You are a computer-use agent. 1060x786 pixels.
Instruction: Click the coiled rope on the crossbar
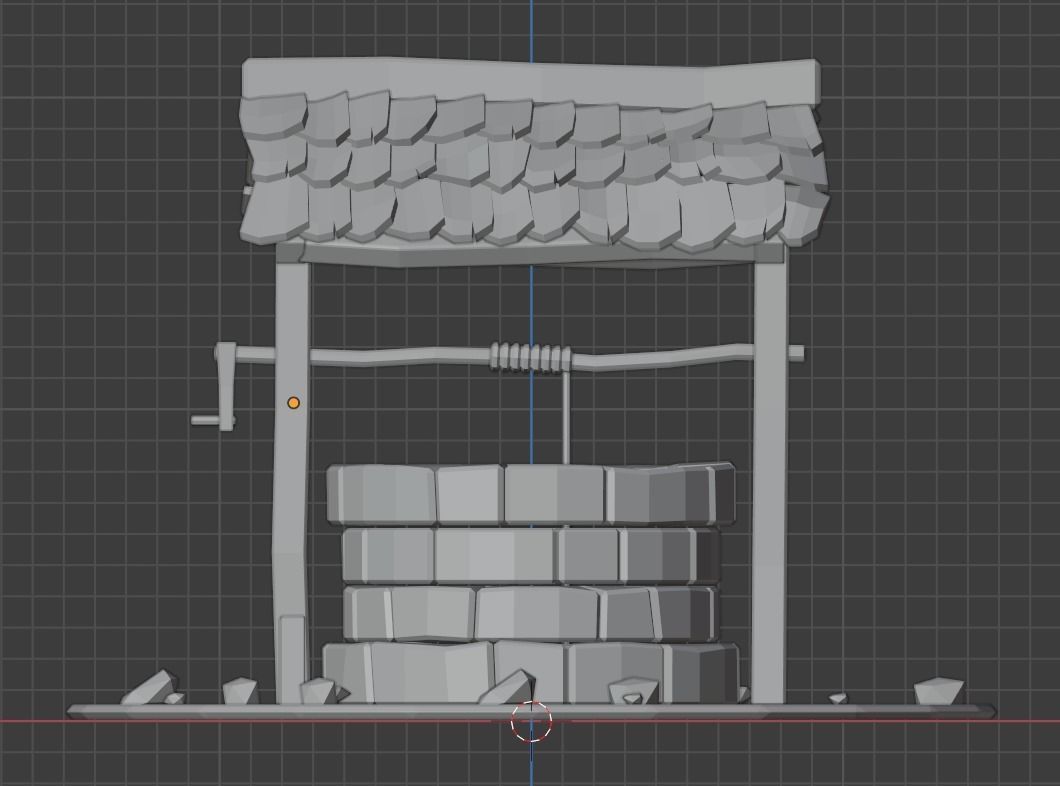tap(531, 357)
